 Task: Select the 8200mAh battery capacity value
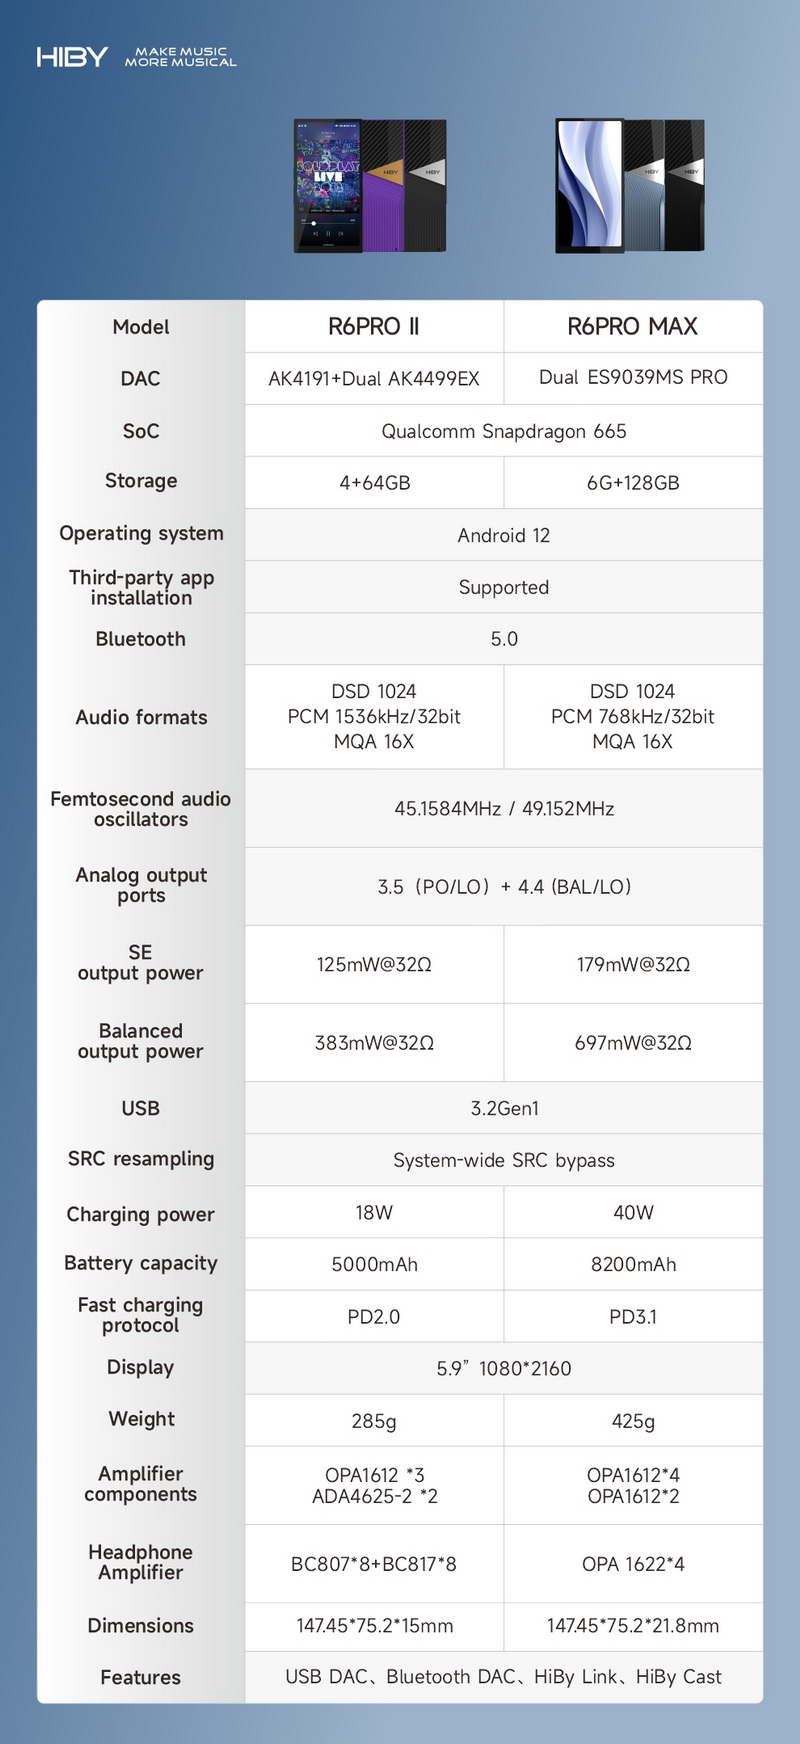click(633, 1264)
